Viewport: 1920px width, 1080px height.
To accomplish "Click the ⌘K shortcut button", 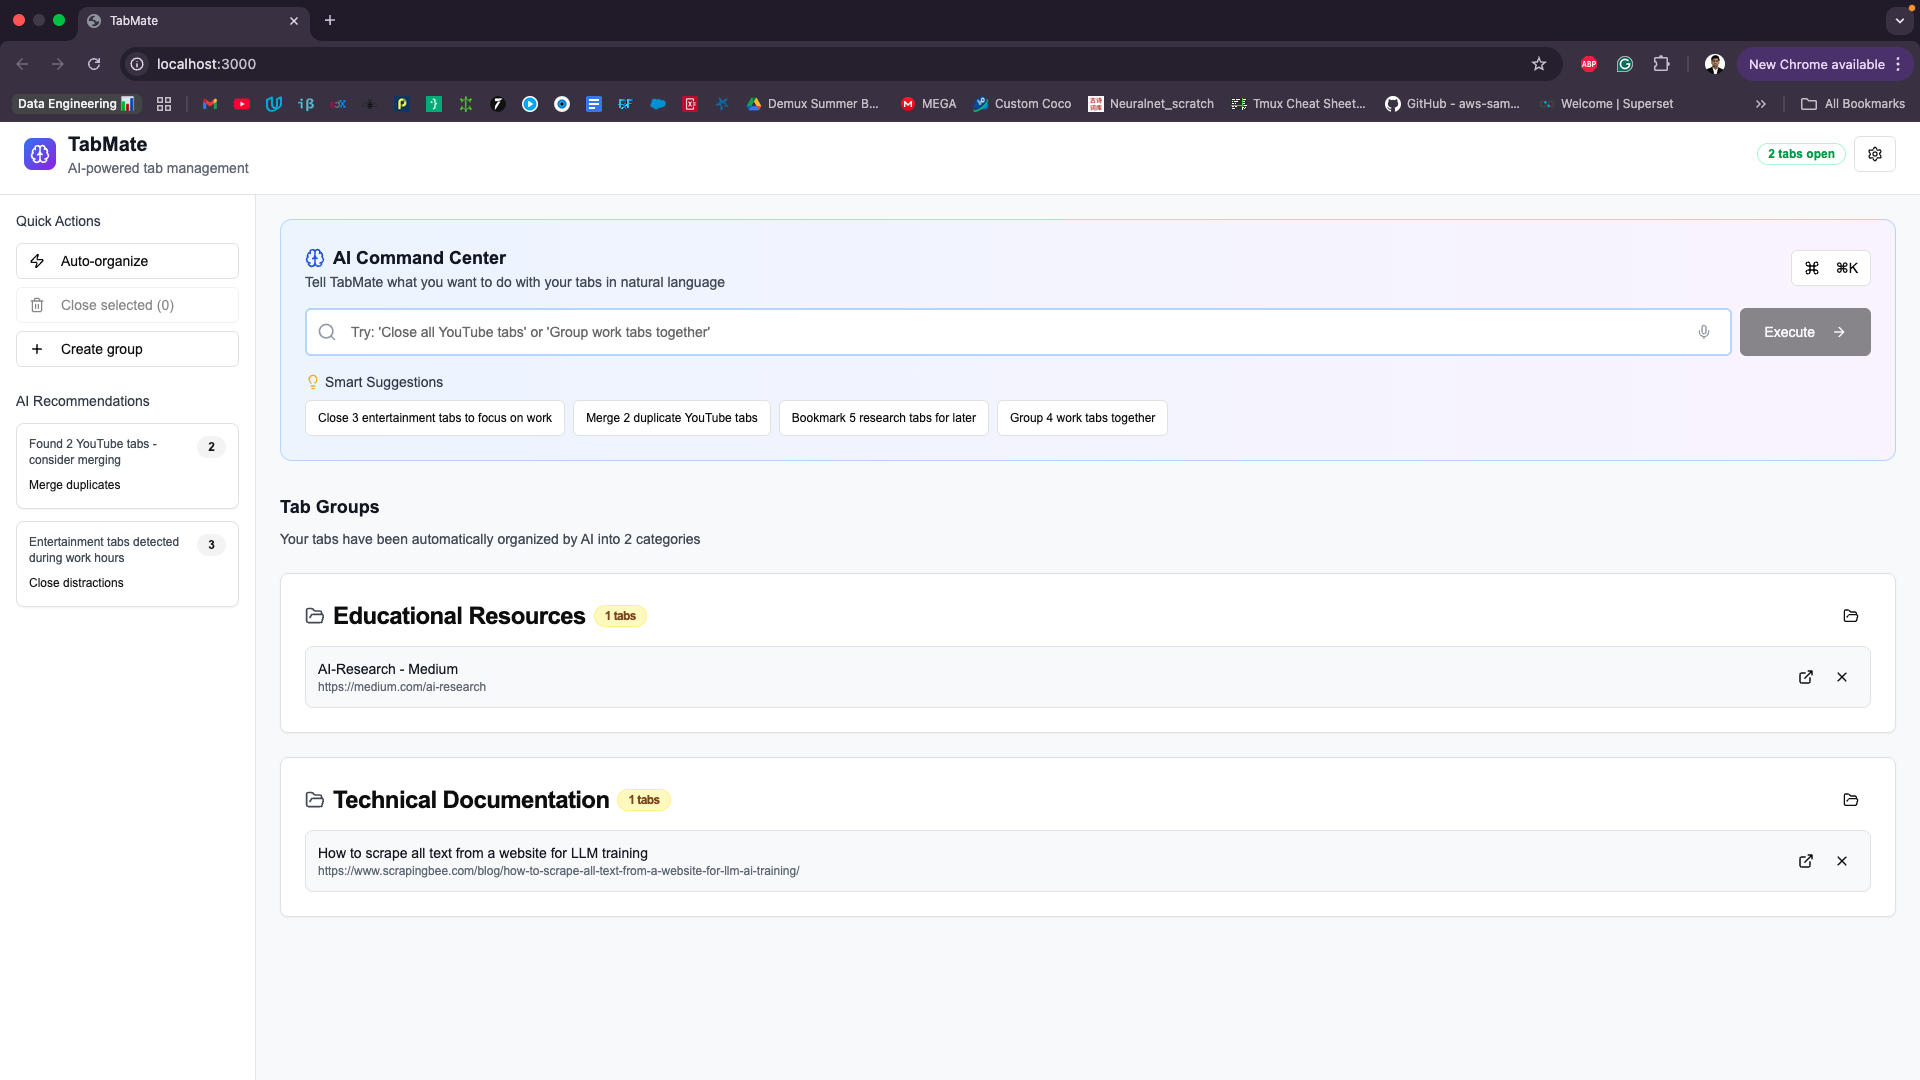I will (x=1830, y=268).
